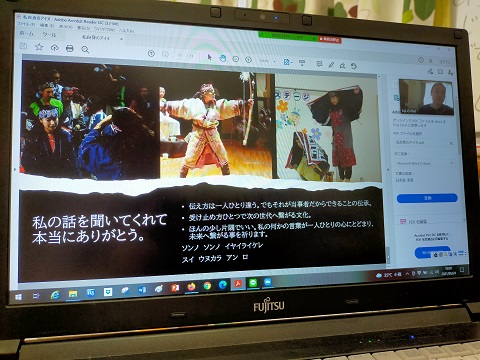Collapse the right tools pane arrow
The height and width of the screenshot is (360, 480).
click(387, 170)
